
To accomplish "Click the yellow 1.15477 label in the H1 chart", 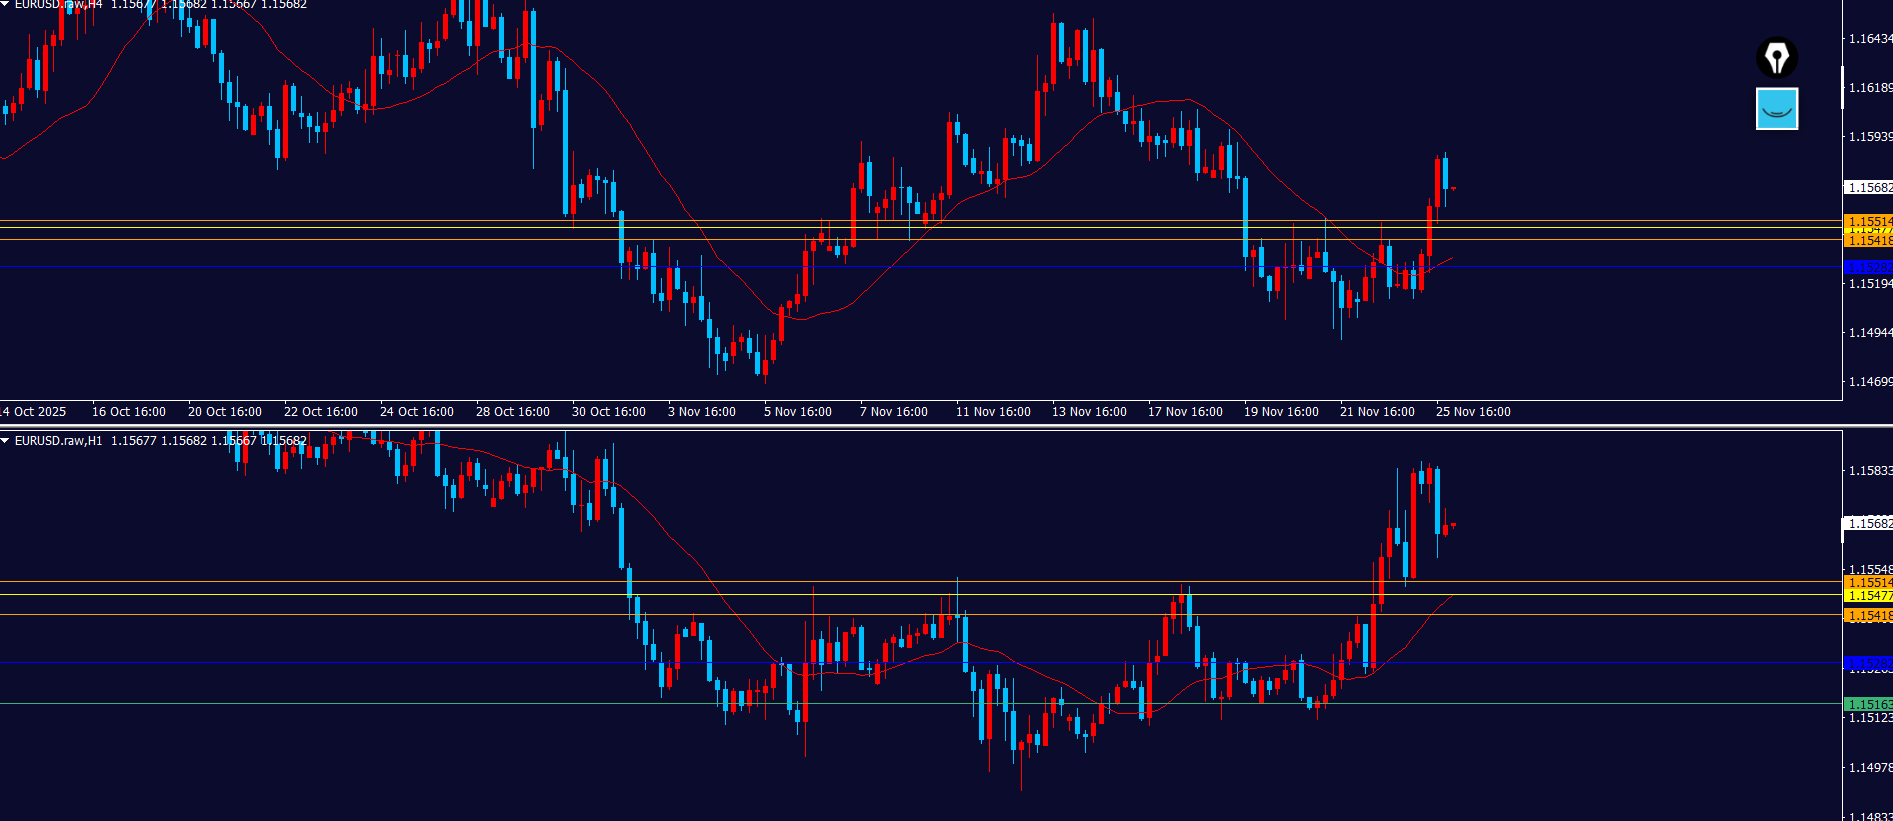I will (1867, 596).
